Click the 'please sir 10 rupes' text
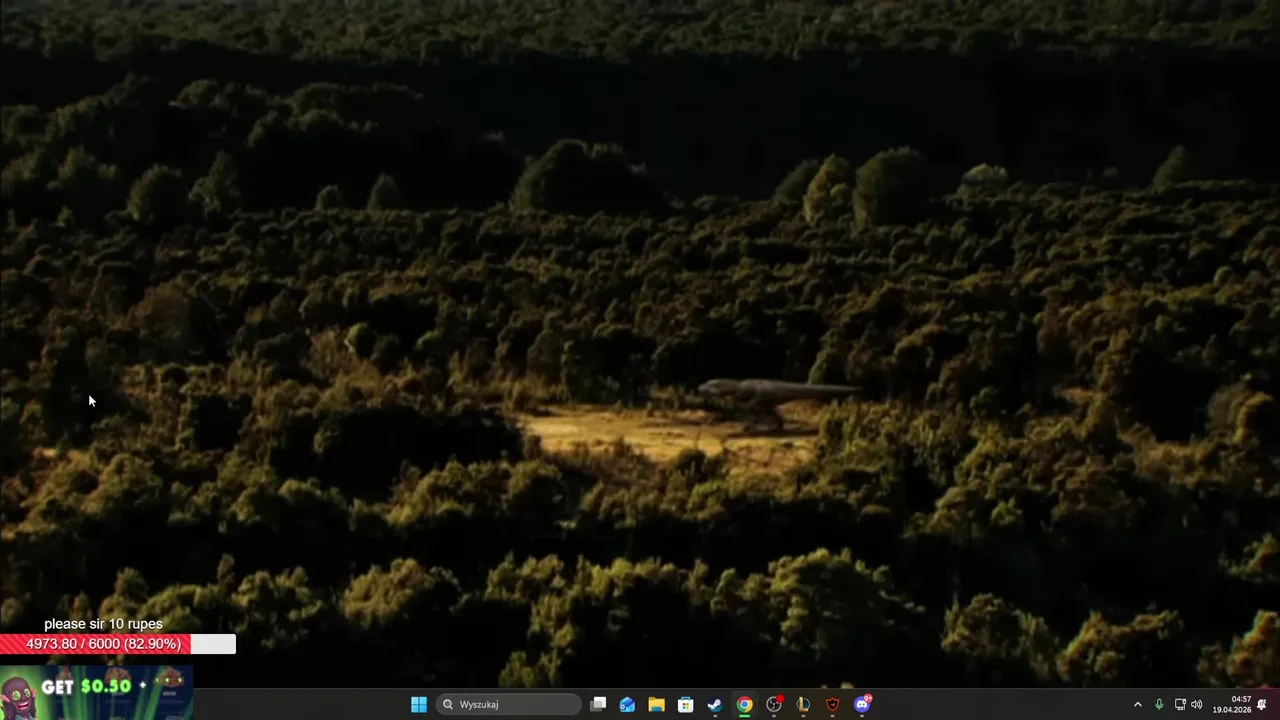The height and width of the screenshot is (720, 1280). pos(103,624)
